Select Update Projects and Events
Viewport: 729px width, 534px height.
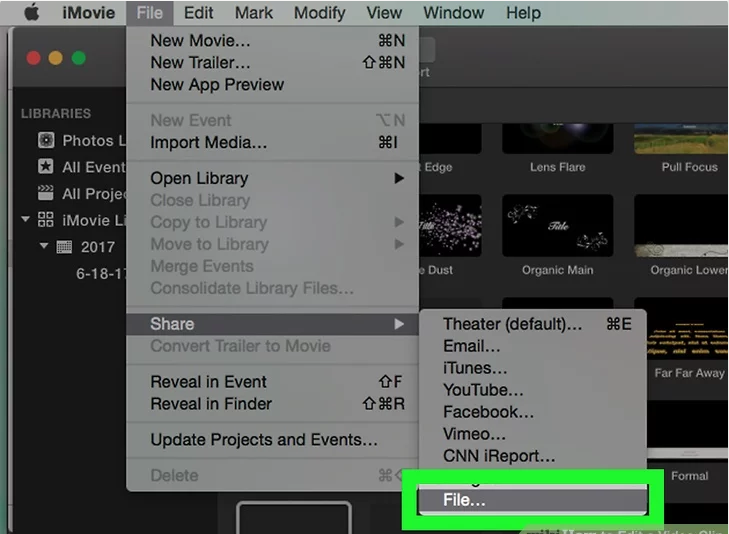point(272,440)
